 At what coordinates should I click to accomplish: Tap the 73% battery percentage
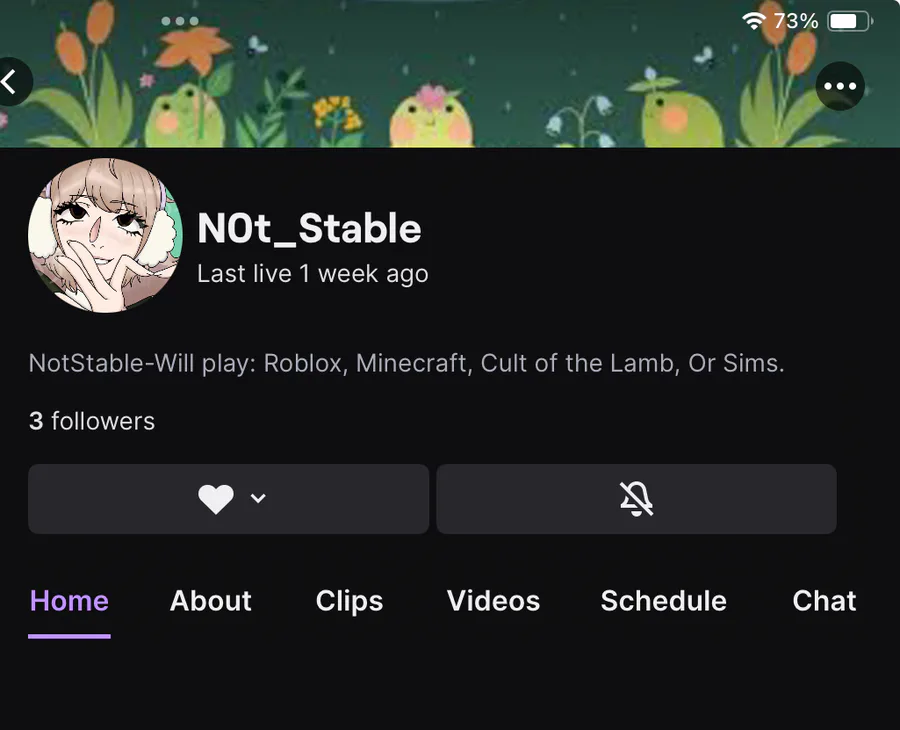coord(796,21)
